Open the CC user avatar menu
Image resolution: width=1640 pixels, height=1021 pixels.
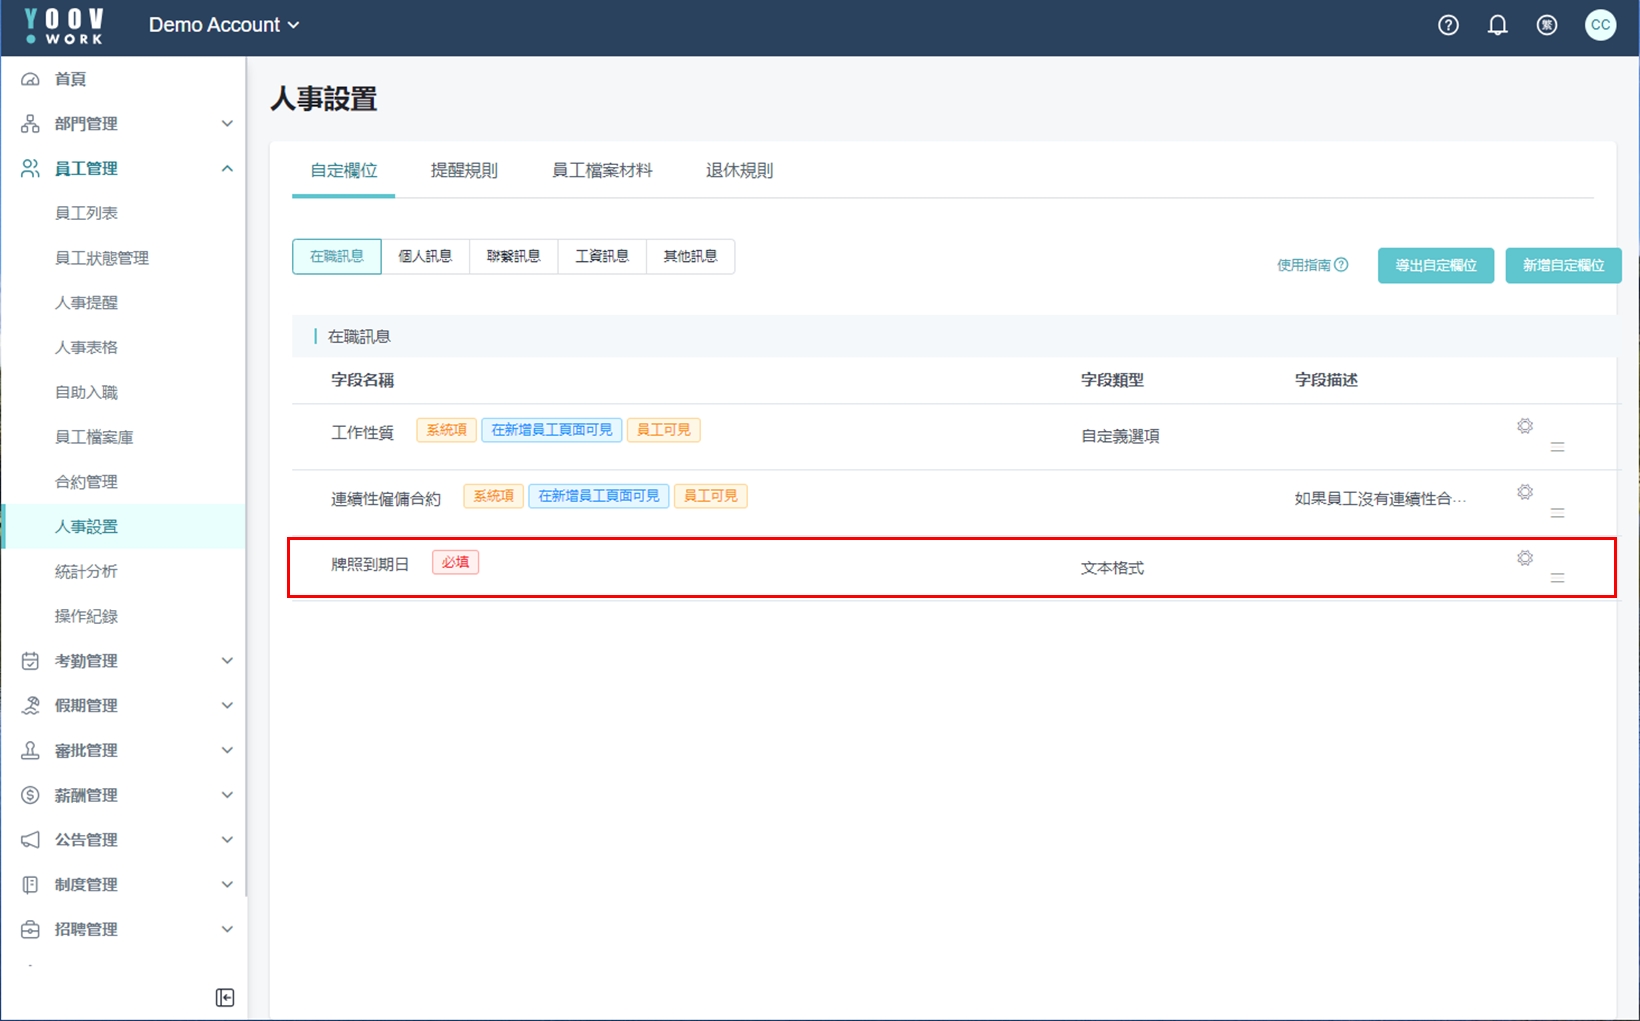click(1600, 26)
